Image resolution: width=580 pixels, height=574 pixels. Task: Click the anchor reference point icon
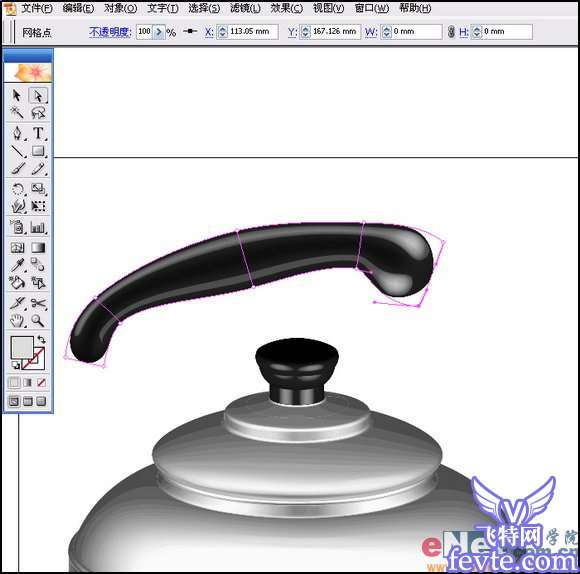[x=190, y=31]
